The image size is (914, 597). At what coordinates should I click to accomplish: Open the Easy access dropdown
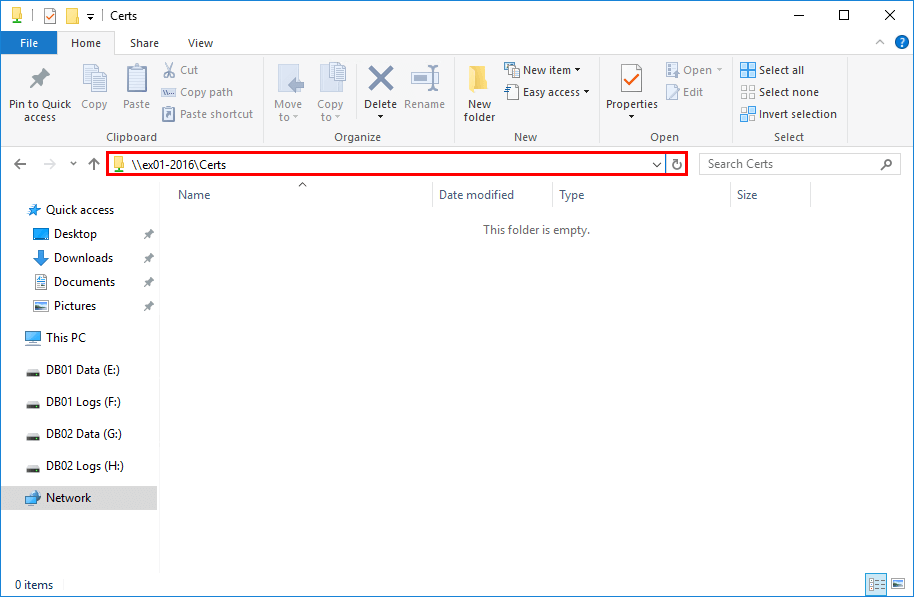(547, 92)
